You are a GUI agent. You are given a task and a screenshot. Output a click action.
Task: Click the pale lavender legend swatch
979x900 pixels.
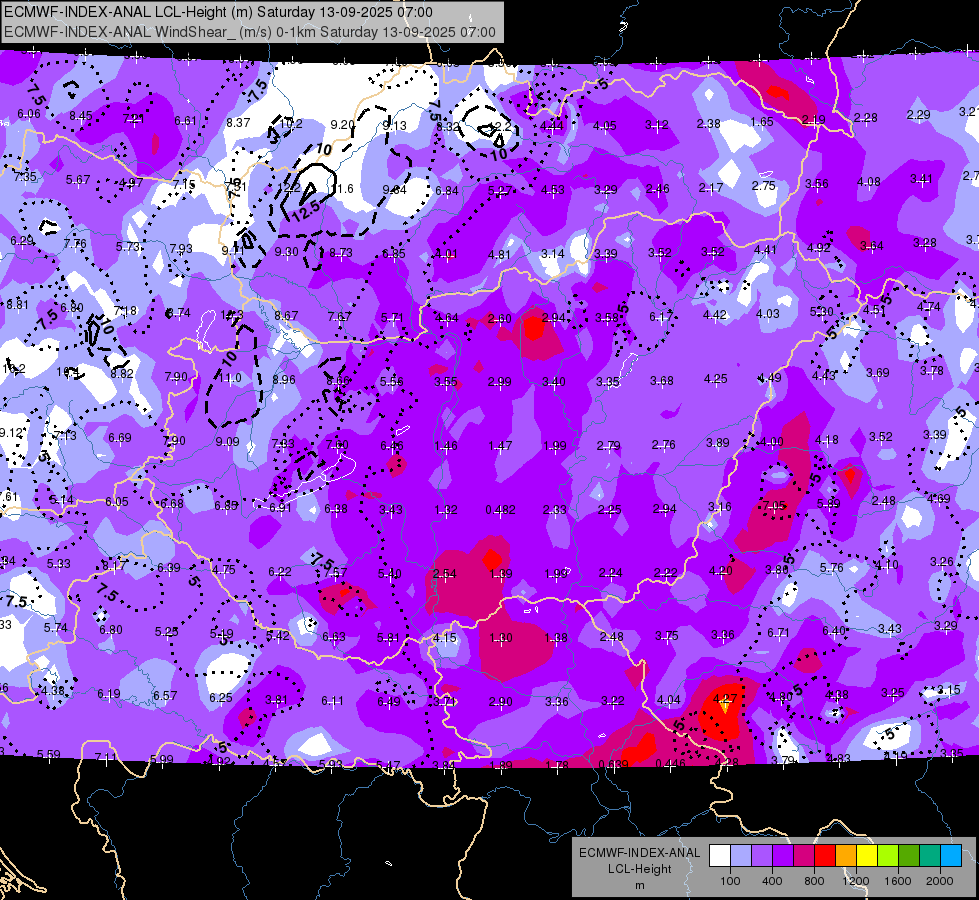click(x=741, y=855)
